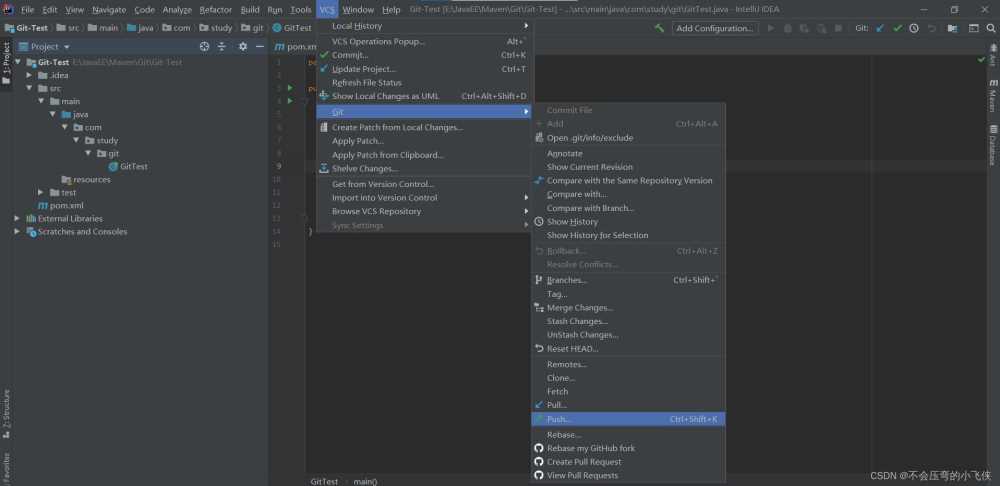Click the inspection status checkmark in editor corner

pyautogui.click(x=982, y=59)
